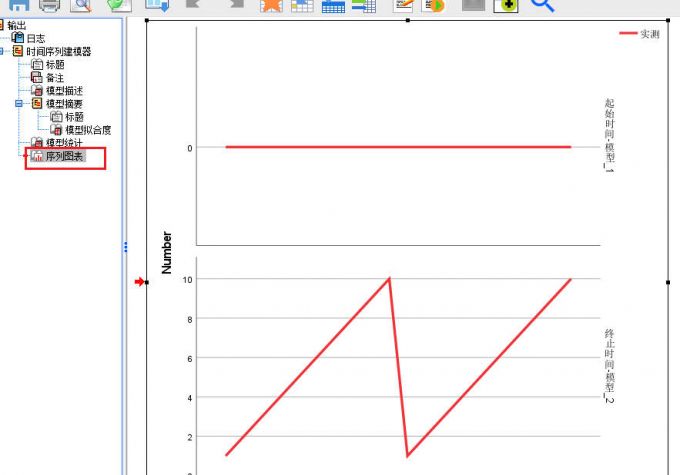
Task: Collapse the 时间序列建模器 tree node
Action: tap(1, 51)
